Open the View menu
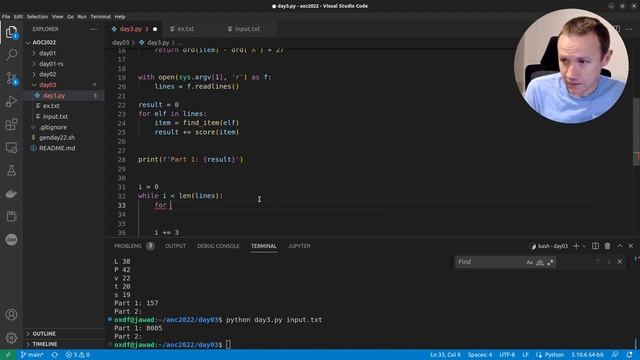640x360 pixels. (x=57, y=17)
